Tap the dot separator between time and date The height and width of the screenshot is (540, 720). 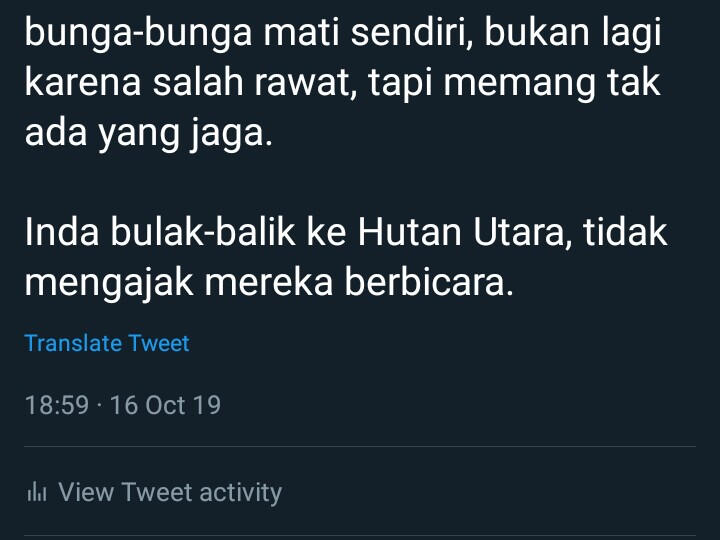(x=99, y=406)
